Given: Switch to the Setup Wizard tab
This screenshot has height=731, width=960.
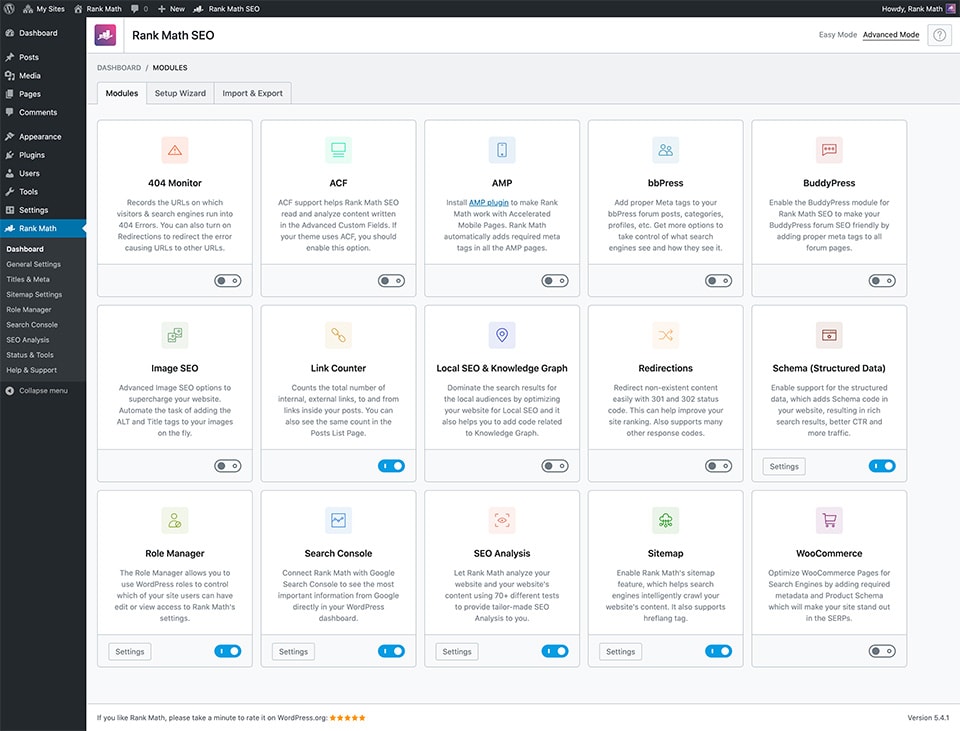Looking at the screenshot, I should (180, 93).
